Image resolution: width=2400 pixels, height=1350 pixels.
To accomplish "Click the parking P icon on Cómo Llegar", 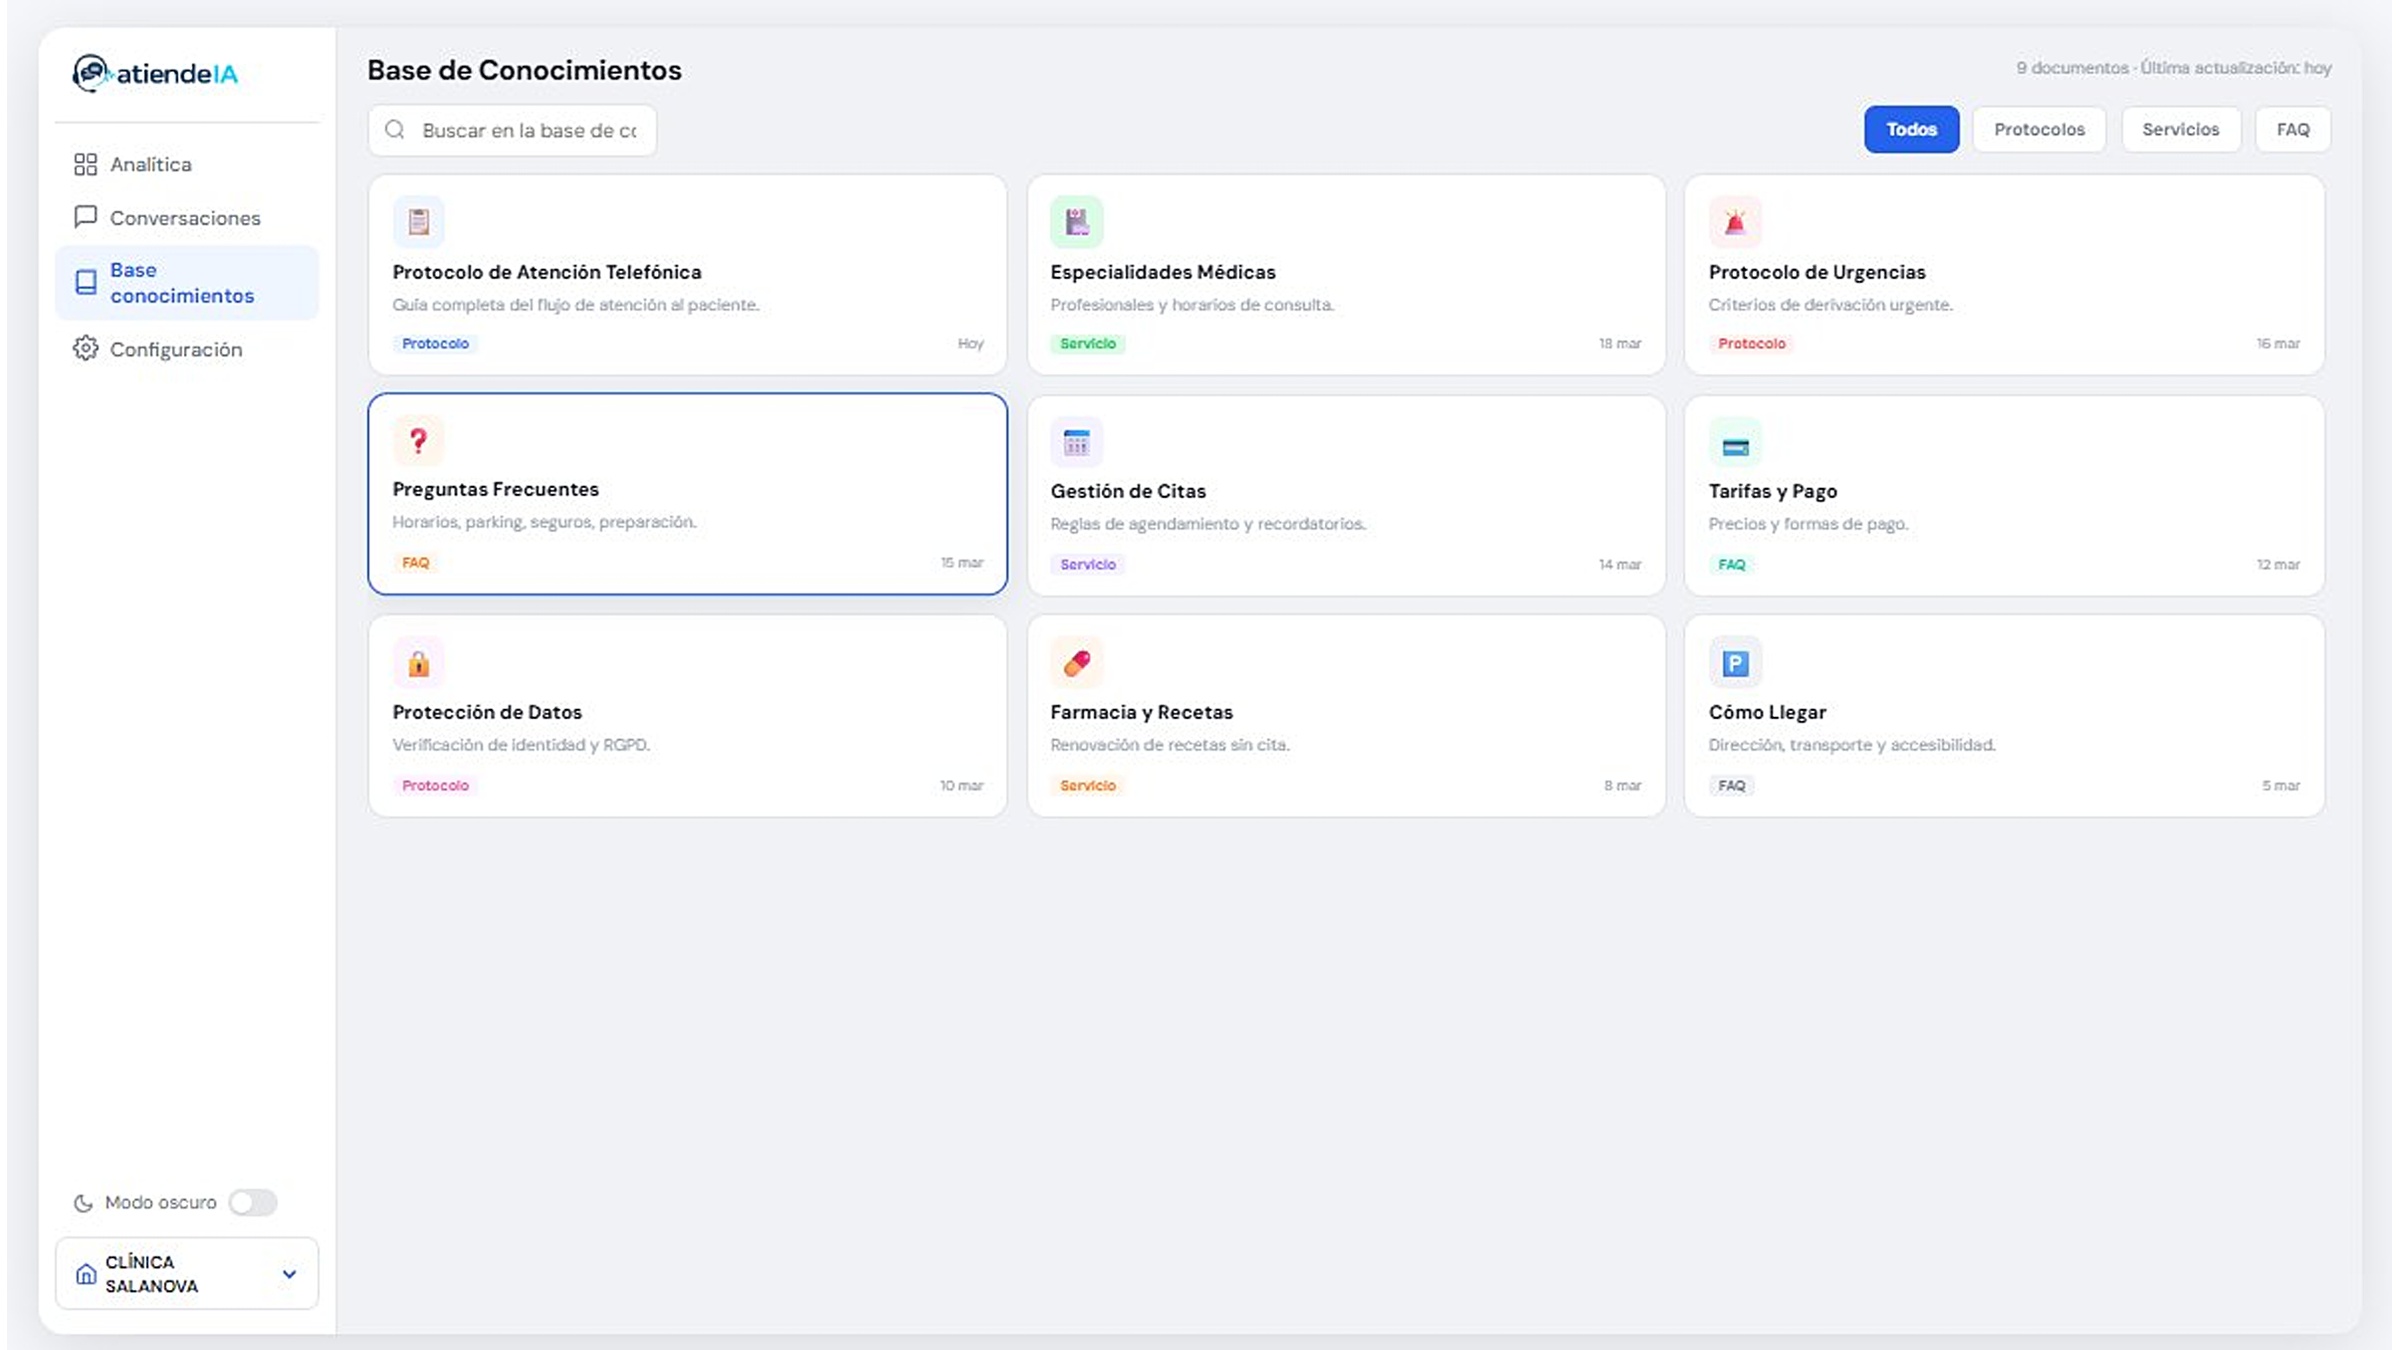I will coord(1734,663).
